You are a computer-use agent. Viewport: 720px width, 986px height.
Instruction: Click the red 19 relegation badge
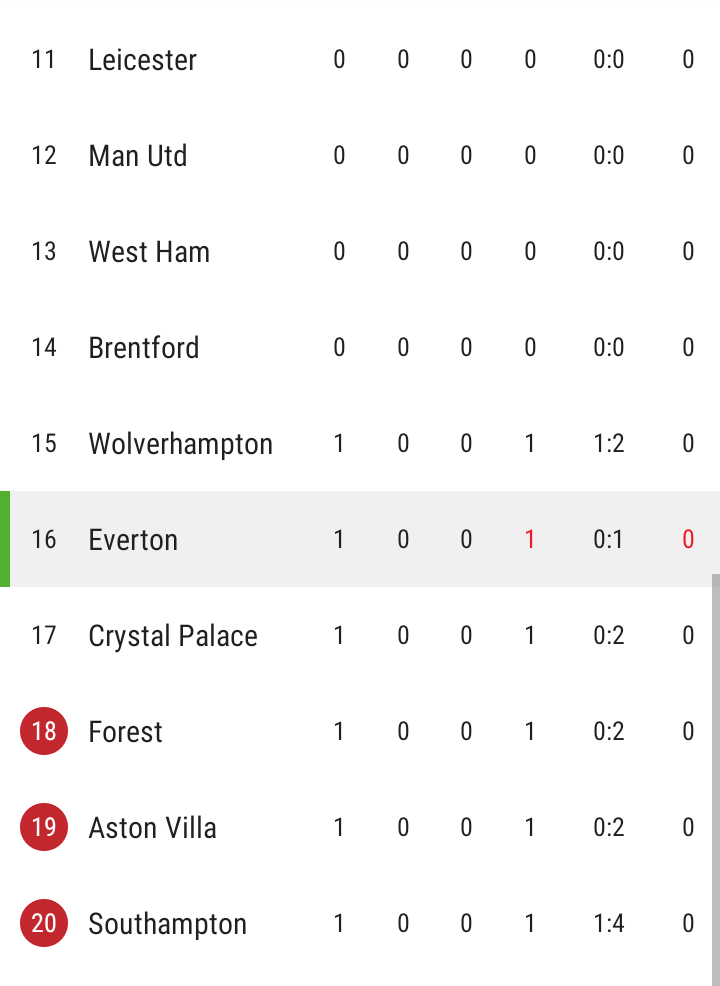(x=44, y=827)
